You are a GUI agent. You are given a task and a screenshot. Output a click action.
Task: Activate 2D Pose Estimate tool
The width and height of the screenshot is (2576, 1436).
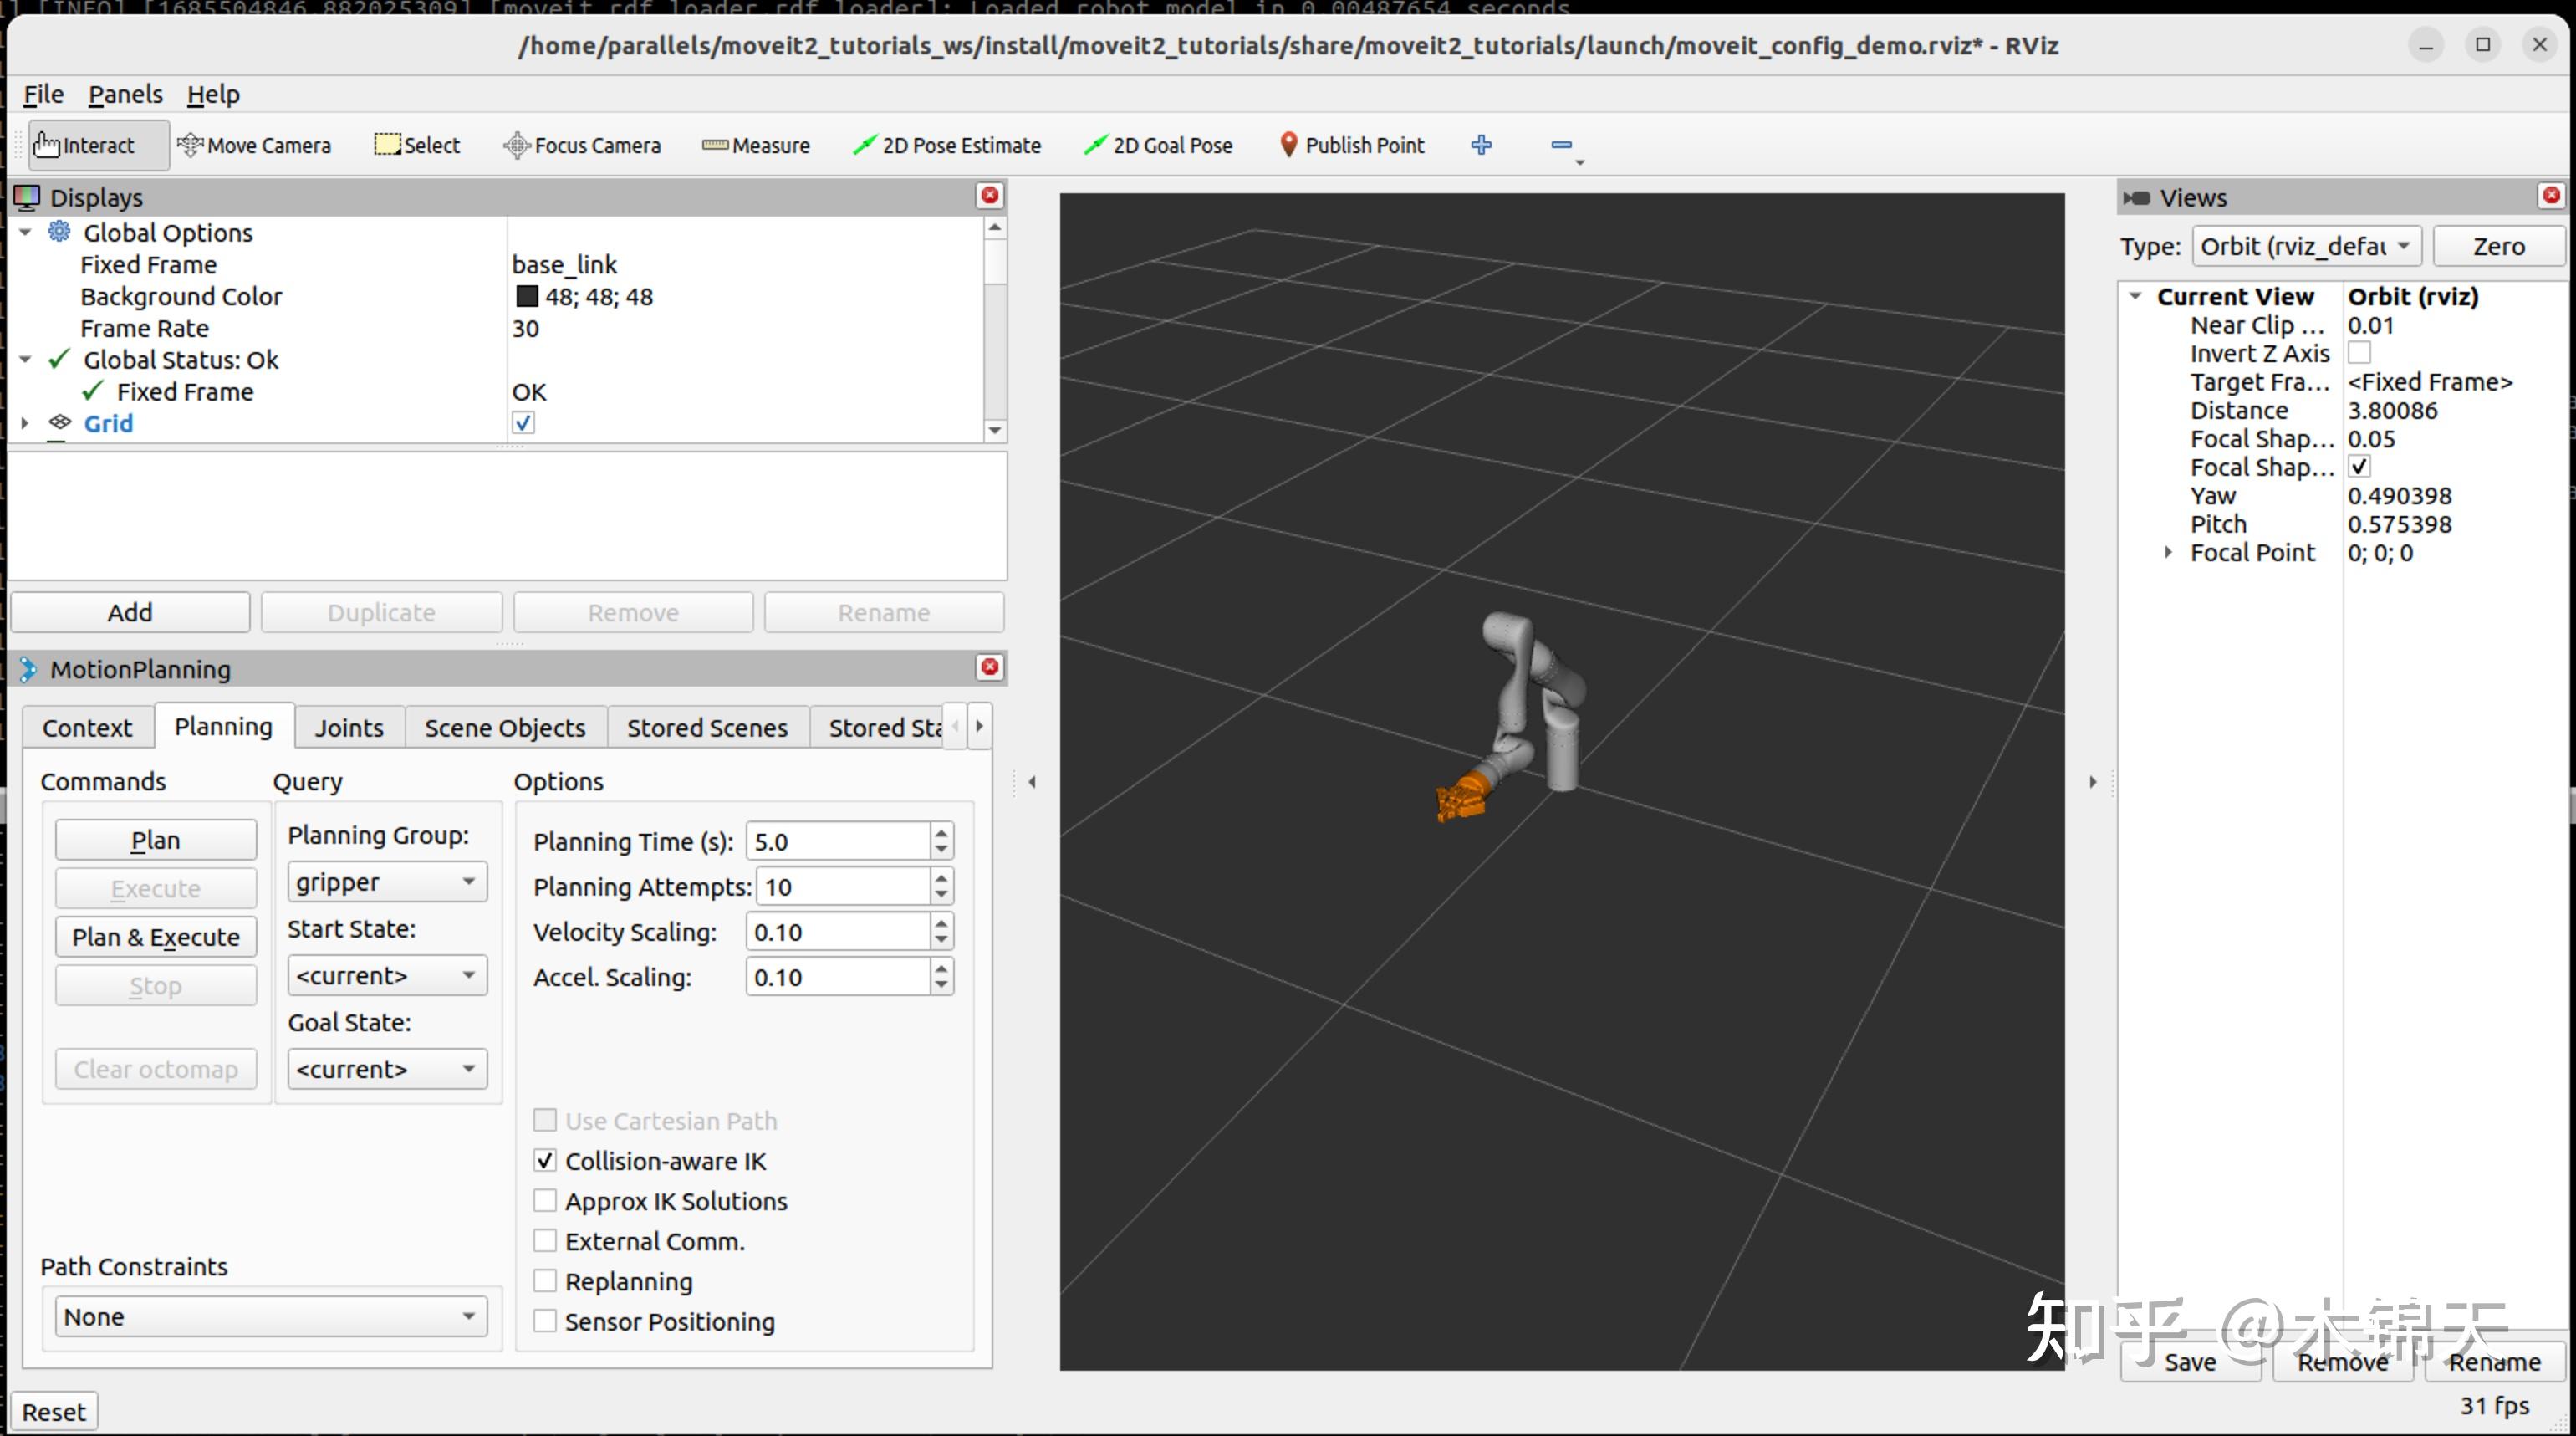tap(946, 144)
